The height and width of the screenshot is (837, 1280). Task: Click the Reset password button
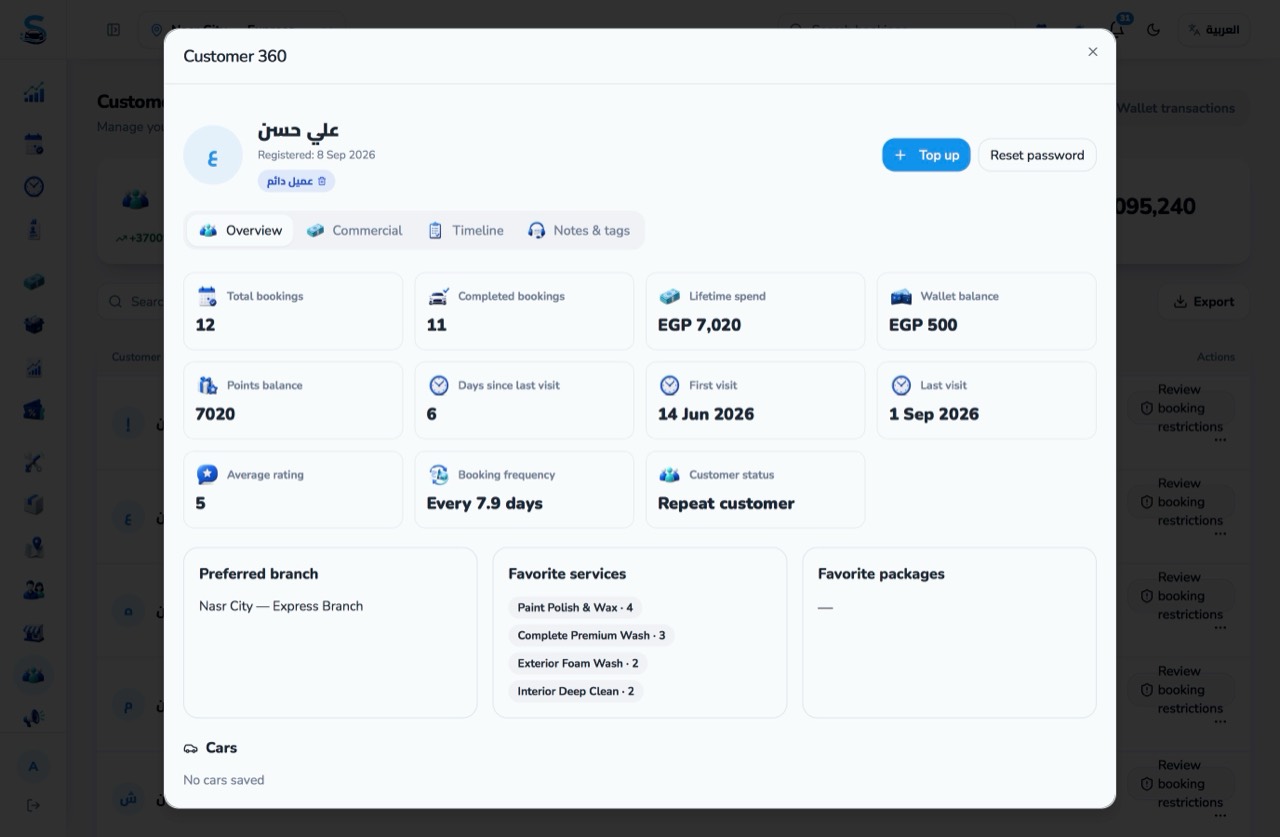click(1037, 155)
